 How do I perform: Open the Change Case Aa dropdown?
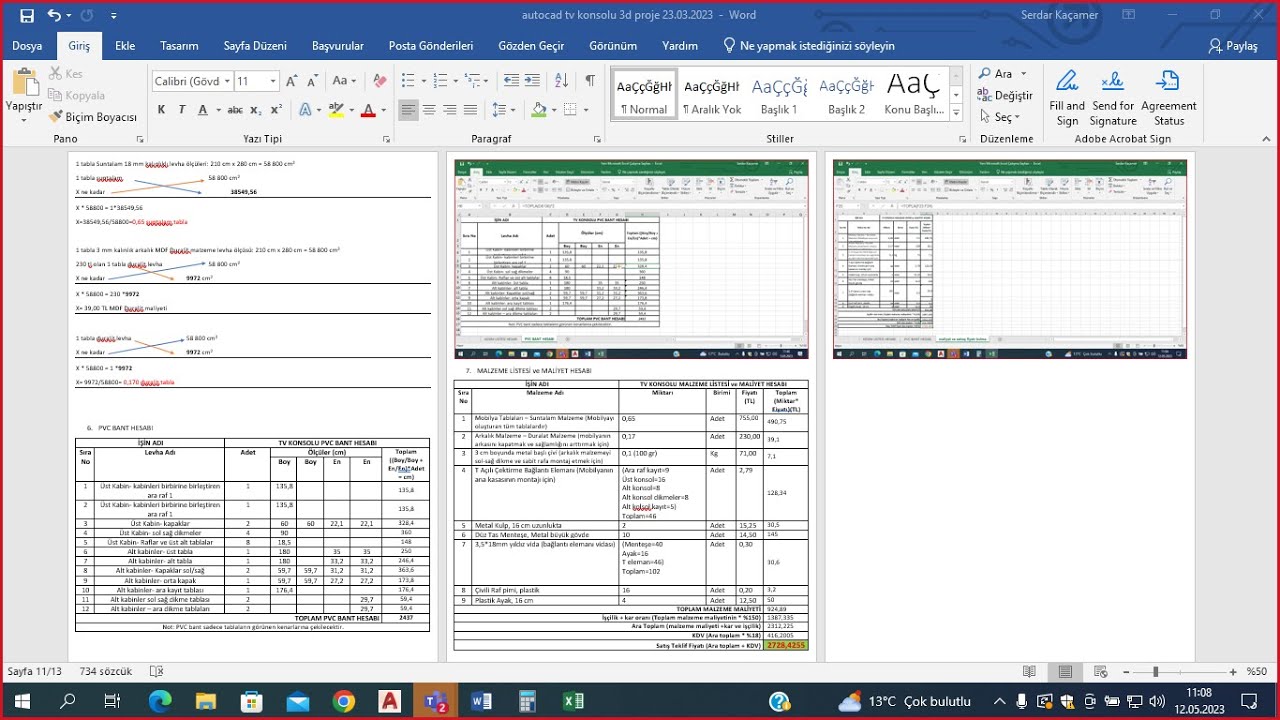click(x=345, y=81)
